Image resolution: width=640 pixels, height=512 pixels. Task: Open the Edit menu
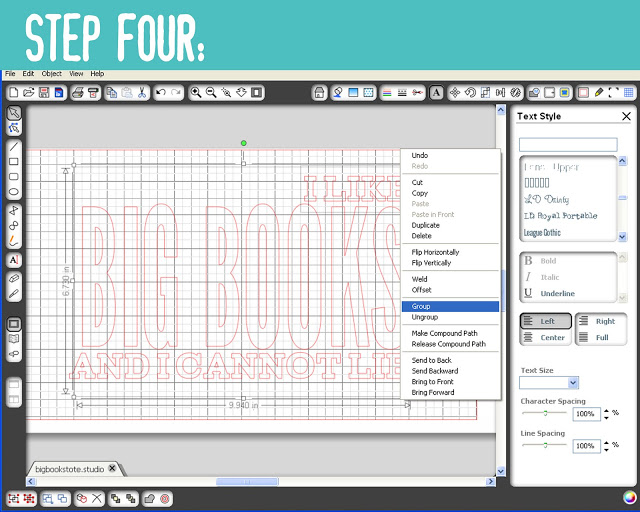[28, 73]
